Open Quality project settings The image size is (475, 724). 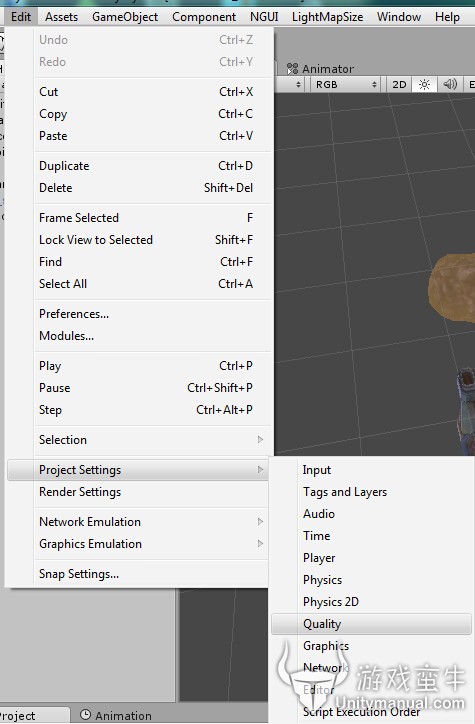pos(372,624)
